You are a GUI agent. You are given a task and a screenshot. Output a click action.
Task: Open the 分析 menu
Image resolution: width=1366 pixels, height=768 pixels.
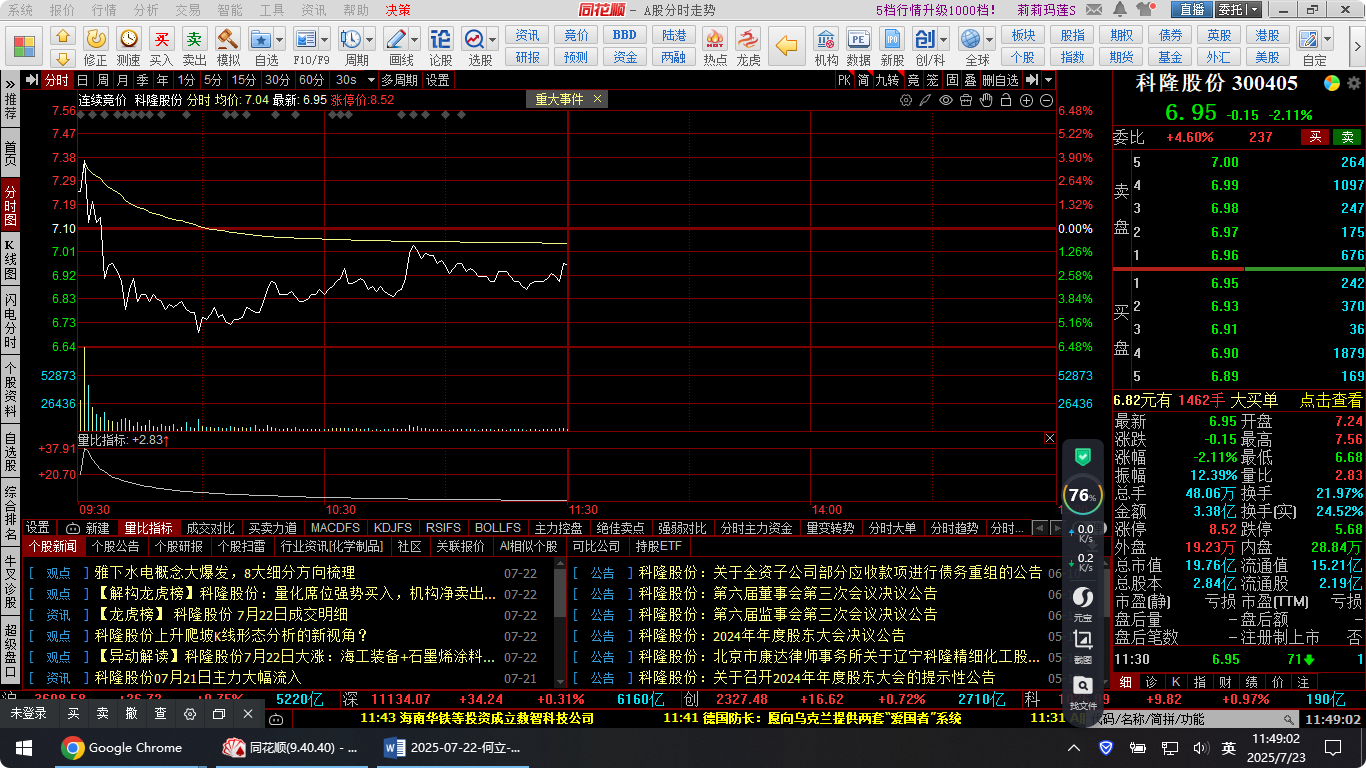146,10
